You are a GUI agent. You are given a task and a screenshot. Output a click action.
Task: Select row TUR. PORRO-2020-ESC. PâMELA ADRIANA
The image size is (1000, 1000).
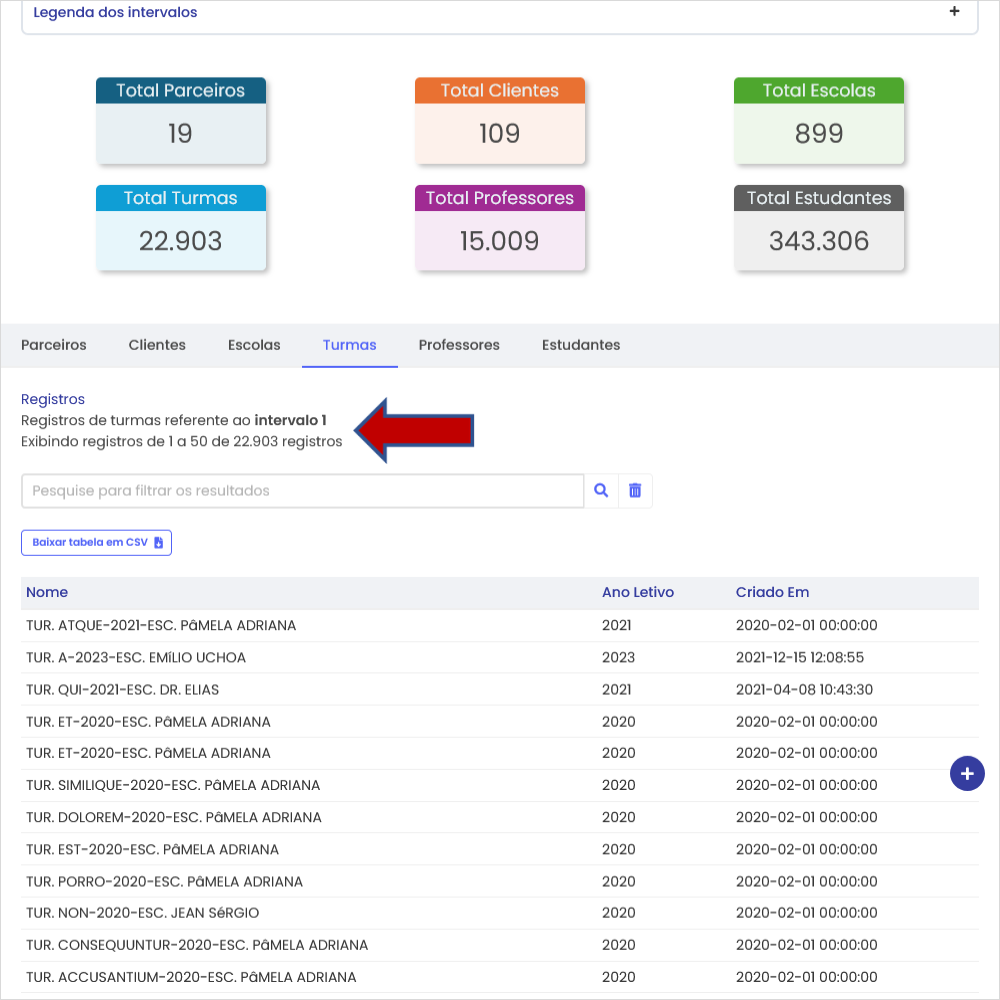coord(500,882)
